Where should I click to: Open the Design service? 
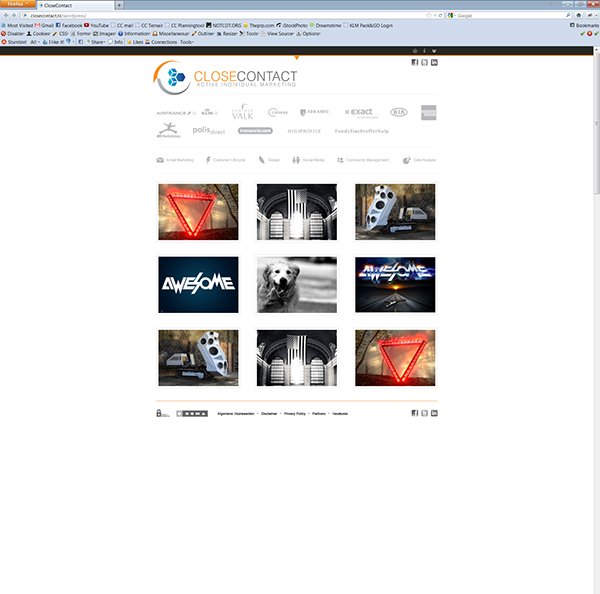point(269,160)
